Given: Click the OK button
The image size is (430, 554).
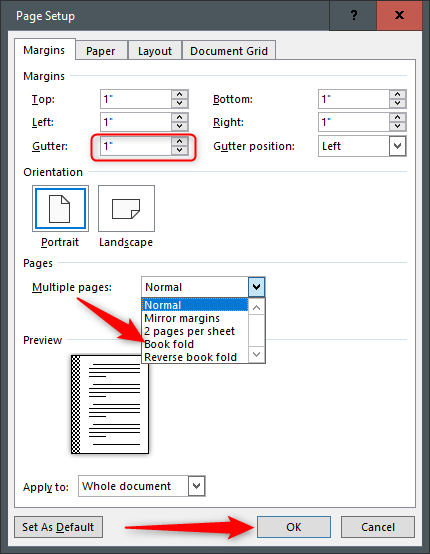Looking at the screenshot, I should pyautogui.click(x=294, y=527).
